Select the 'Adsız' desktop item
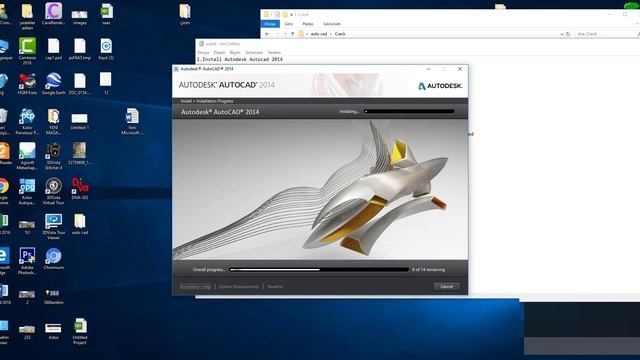The height and width of the screenshot is (360, 640). click(53, 331)
